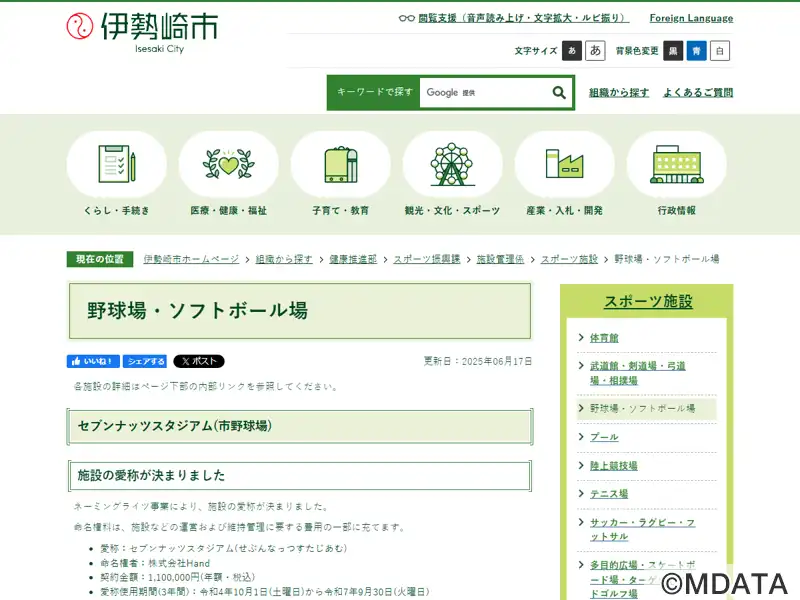Go to スポーツ振興課 in the breadcrumb

[x=427, y=259]
